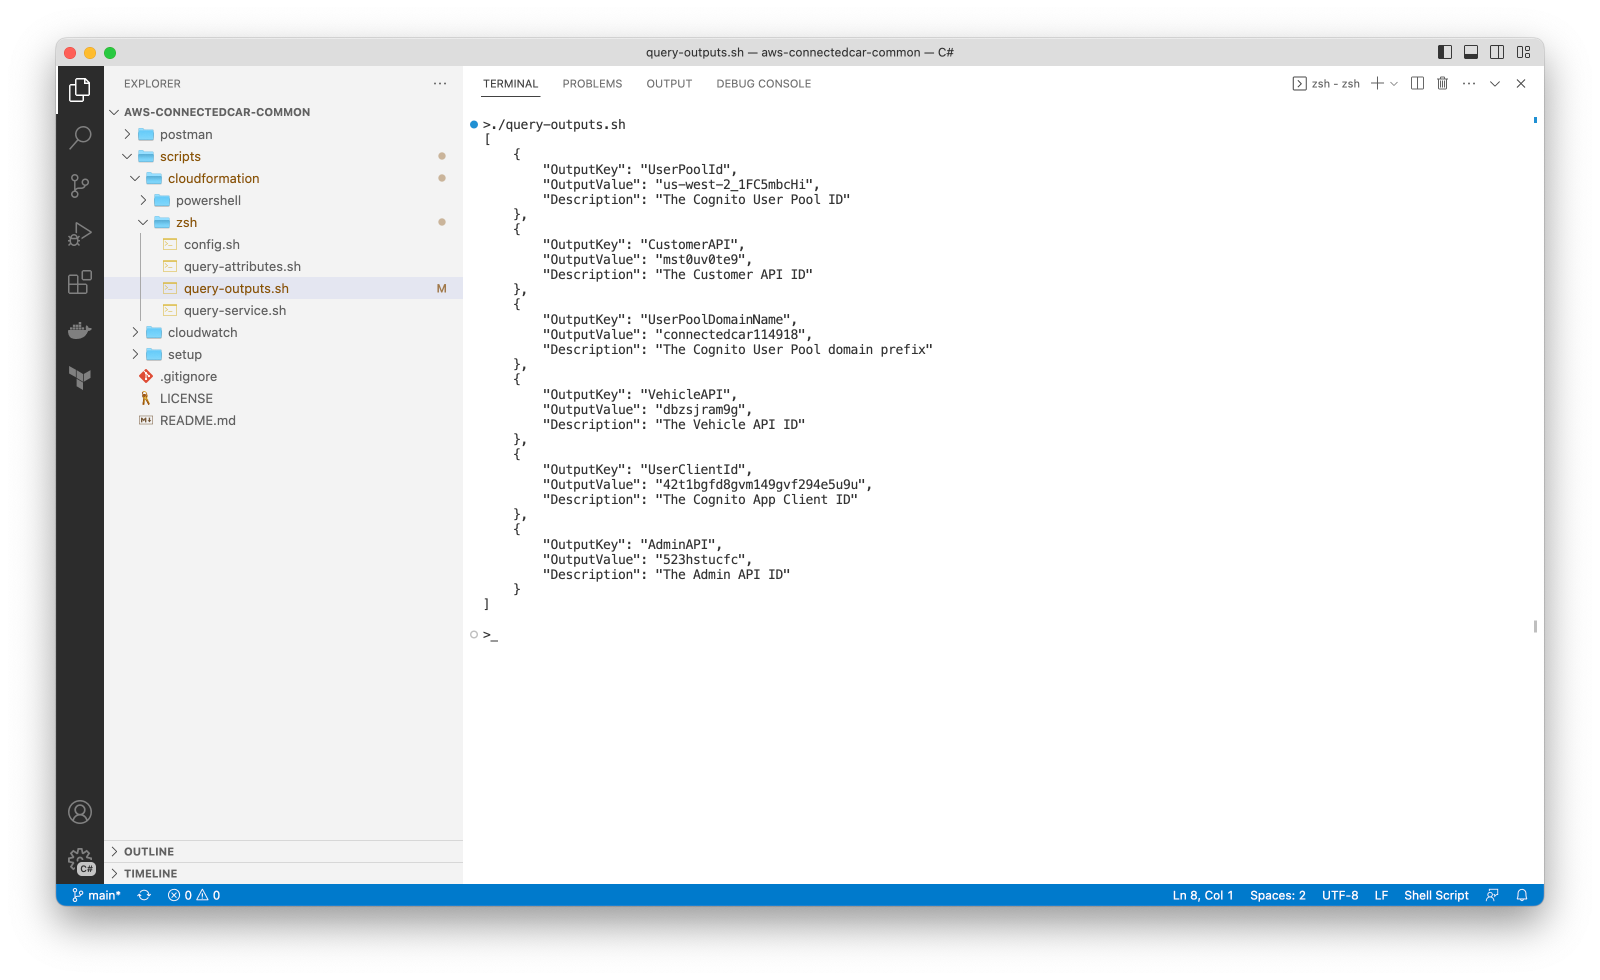Click the "523hstucfc" AdminAPI output value
Viewport: 1600px width, 980px height.
pos(703,560)
